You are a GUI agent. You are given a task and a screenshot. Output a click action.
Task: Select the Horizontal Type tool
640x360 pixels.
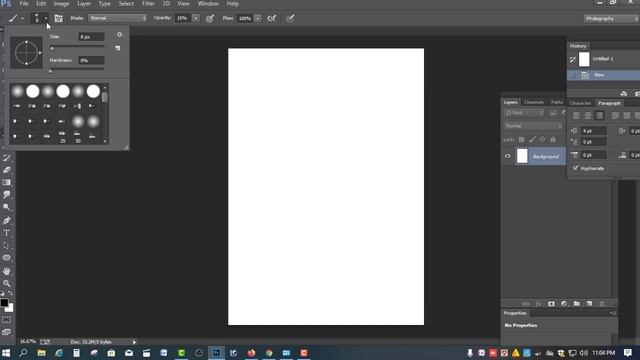point(7,233)
